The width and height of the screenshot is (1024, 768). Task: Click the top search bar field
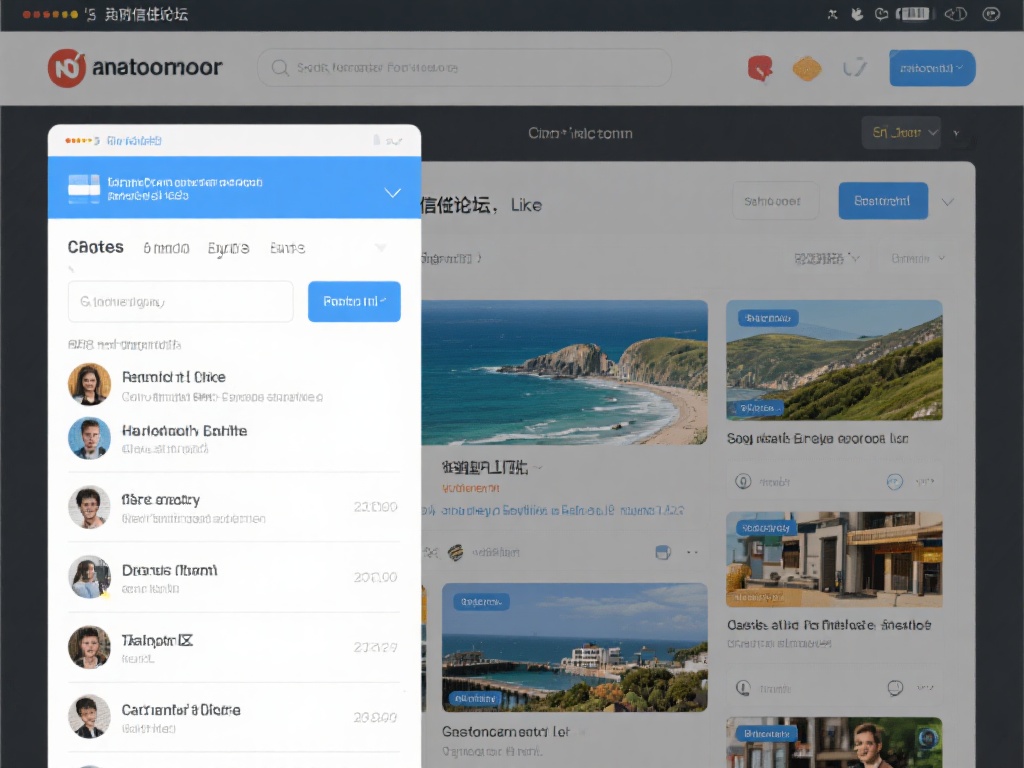[465, 68]
